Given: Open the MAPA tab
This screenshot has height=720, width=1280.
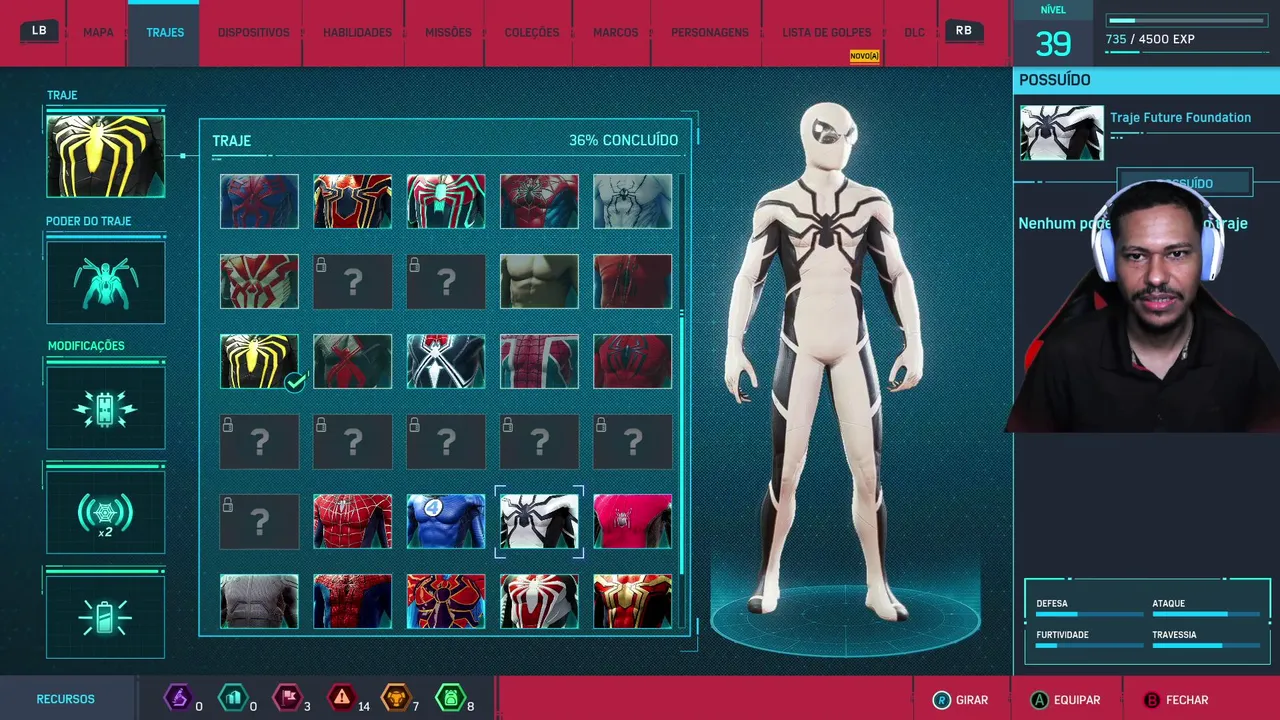Looking at the screenshot, I should [98, 32].
